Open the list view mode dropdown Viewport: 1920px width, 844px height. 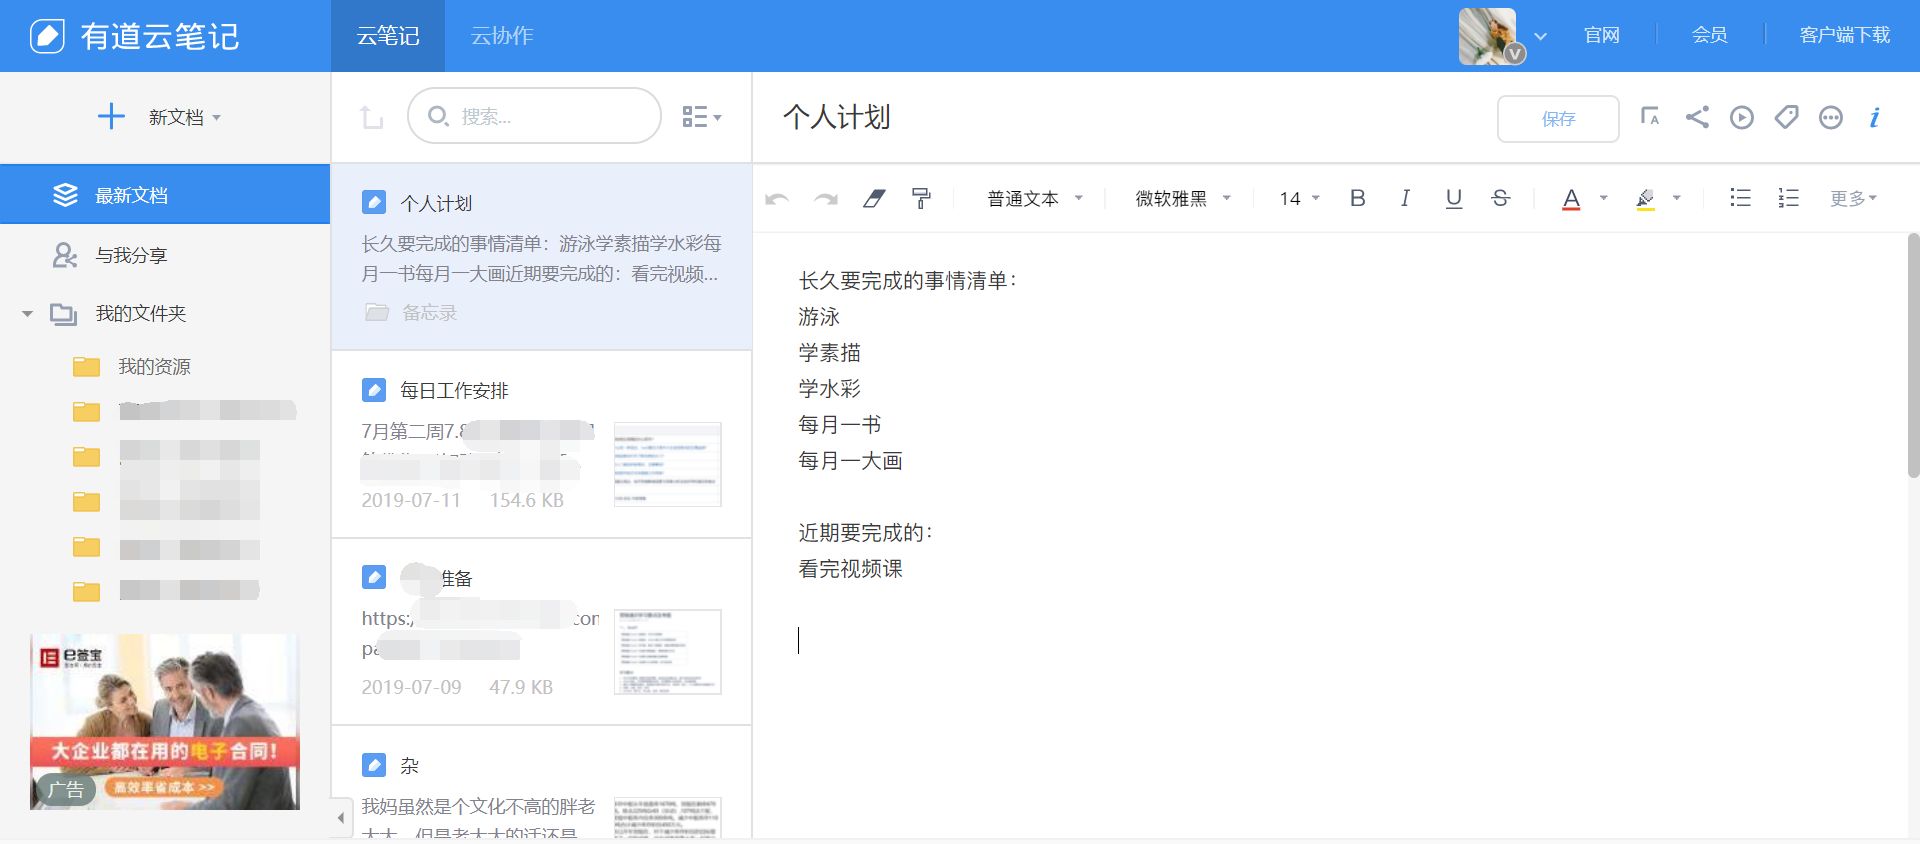701,117
